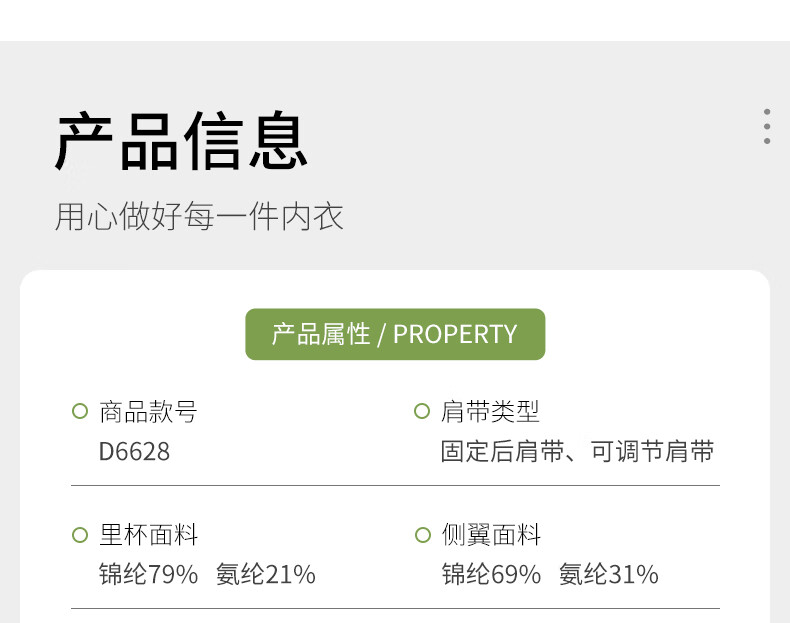This screenshot has height=623, width=790.
Task: Select the 肩带类型 label
Action: 490,411
